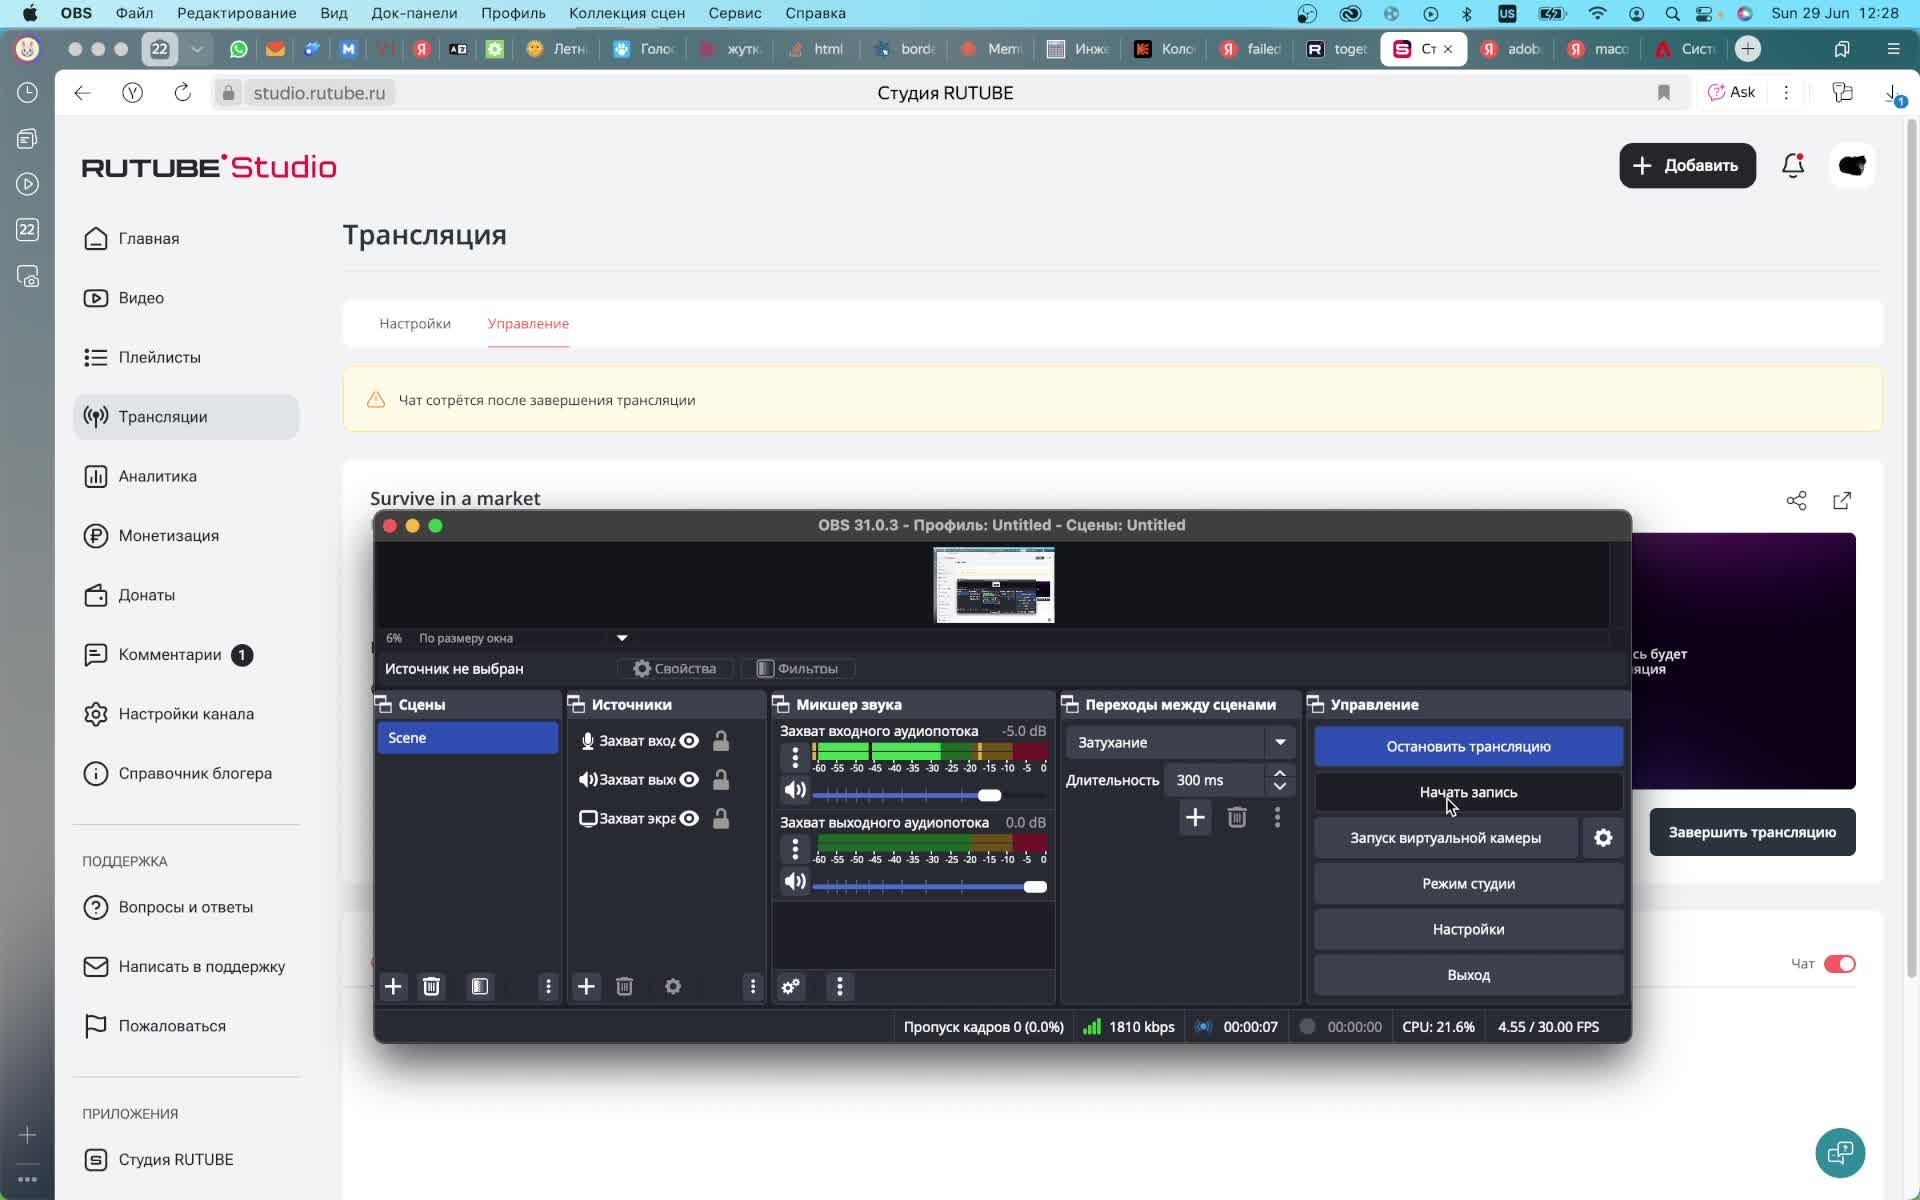Adjust output audio capture volume slider

tap(929, 886)
